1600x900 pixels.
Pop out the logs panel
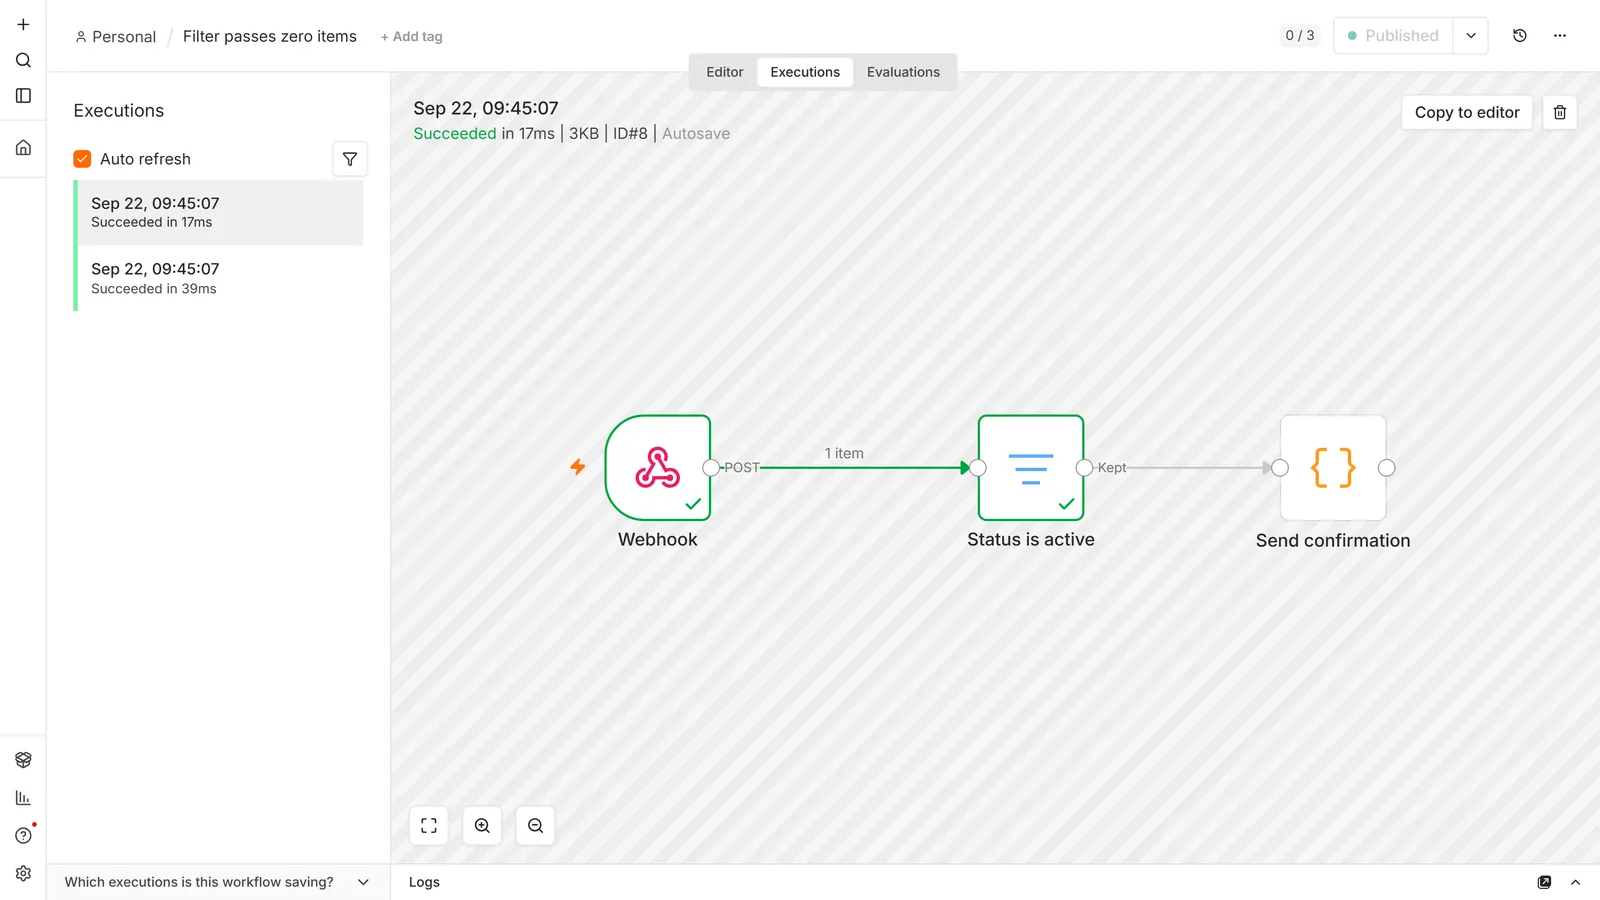coord(1544,882)
